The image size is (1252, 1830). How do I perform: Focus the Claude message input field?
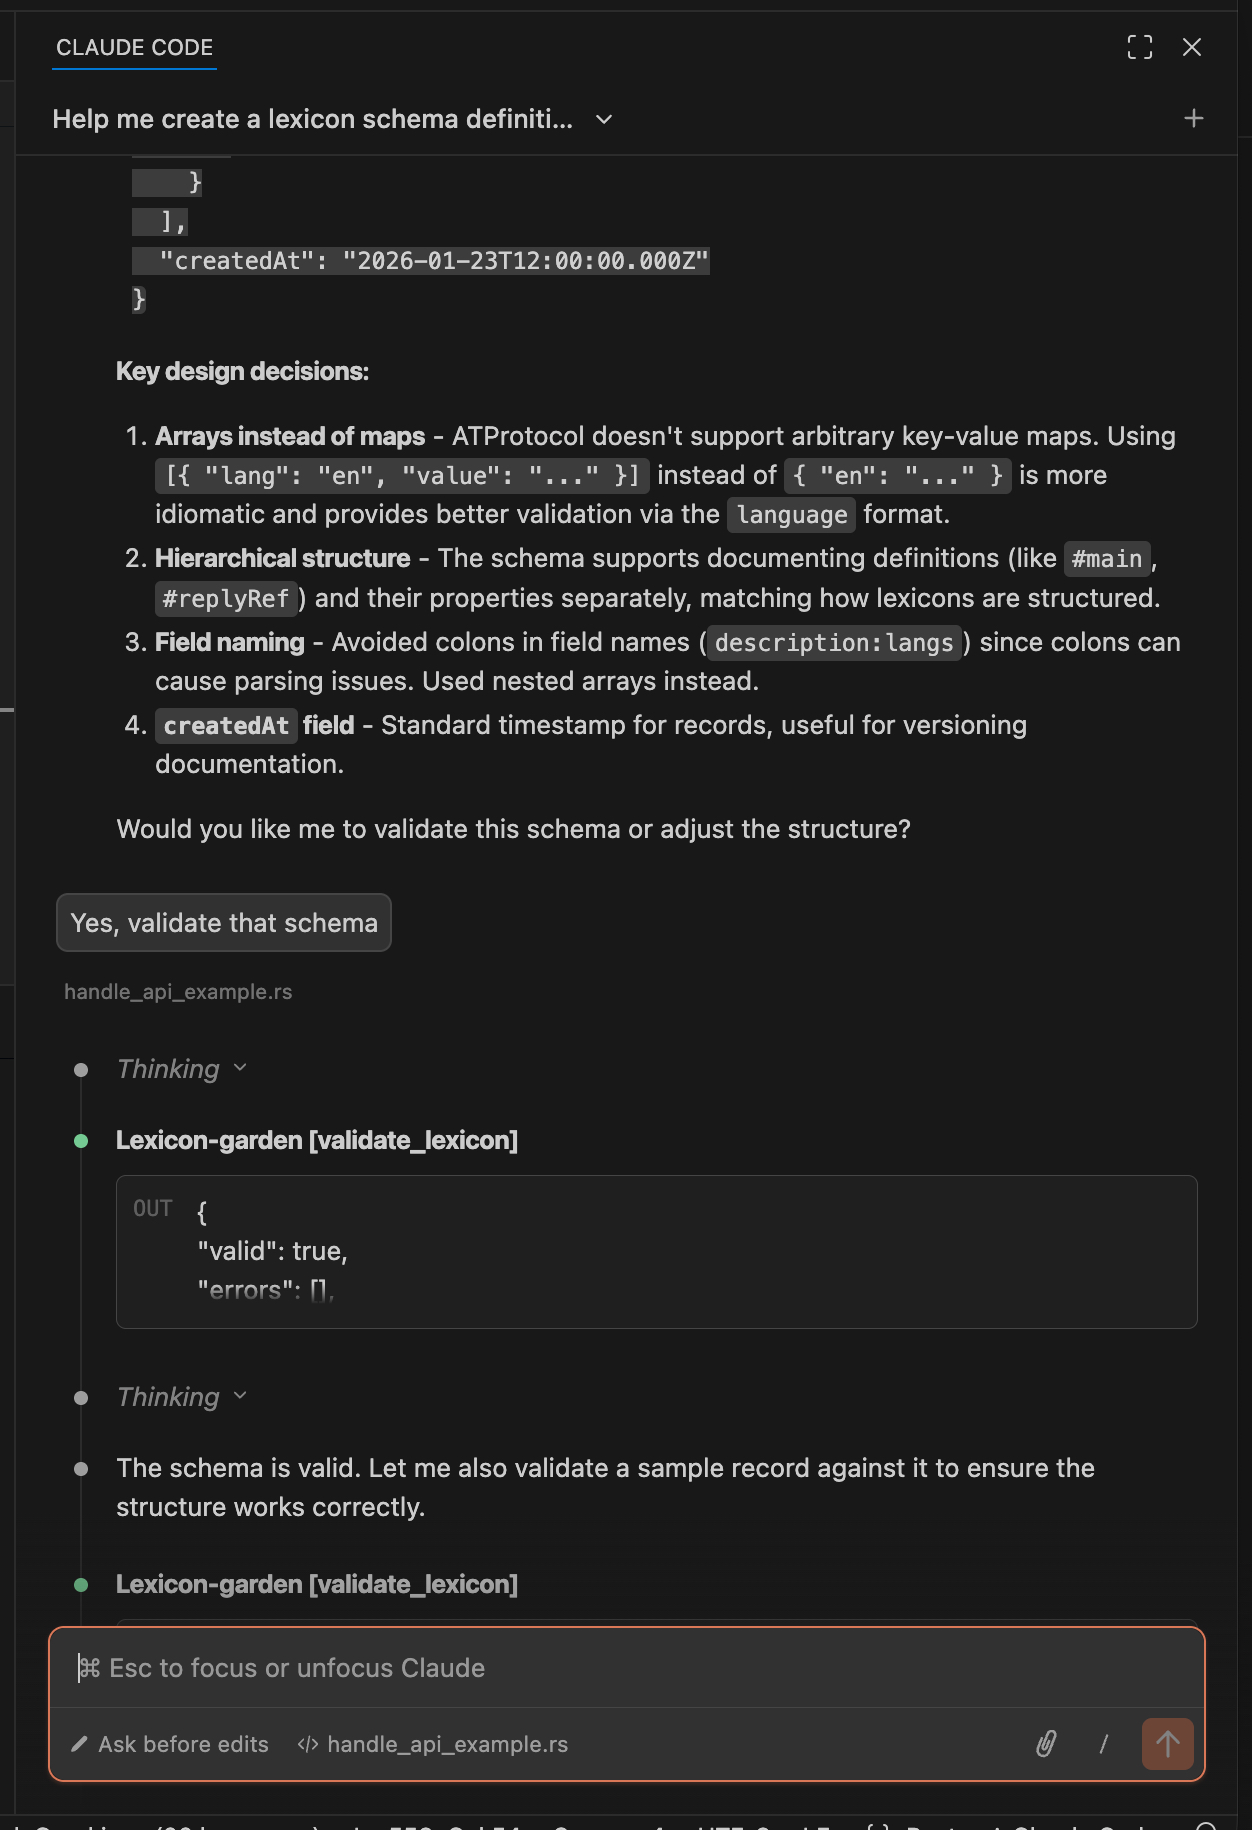click(626, 1668)
